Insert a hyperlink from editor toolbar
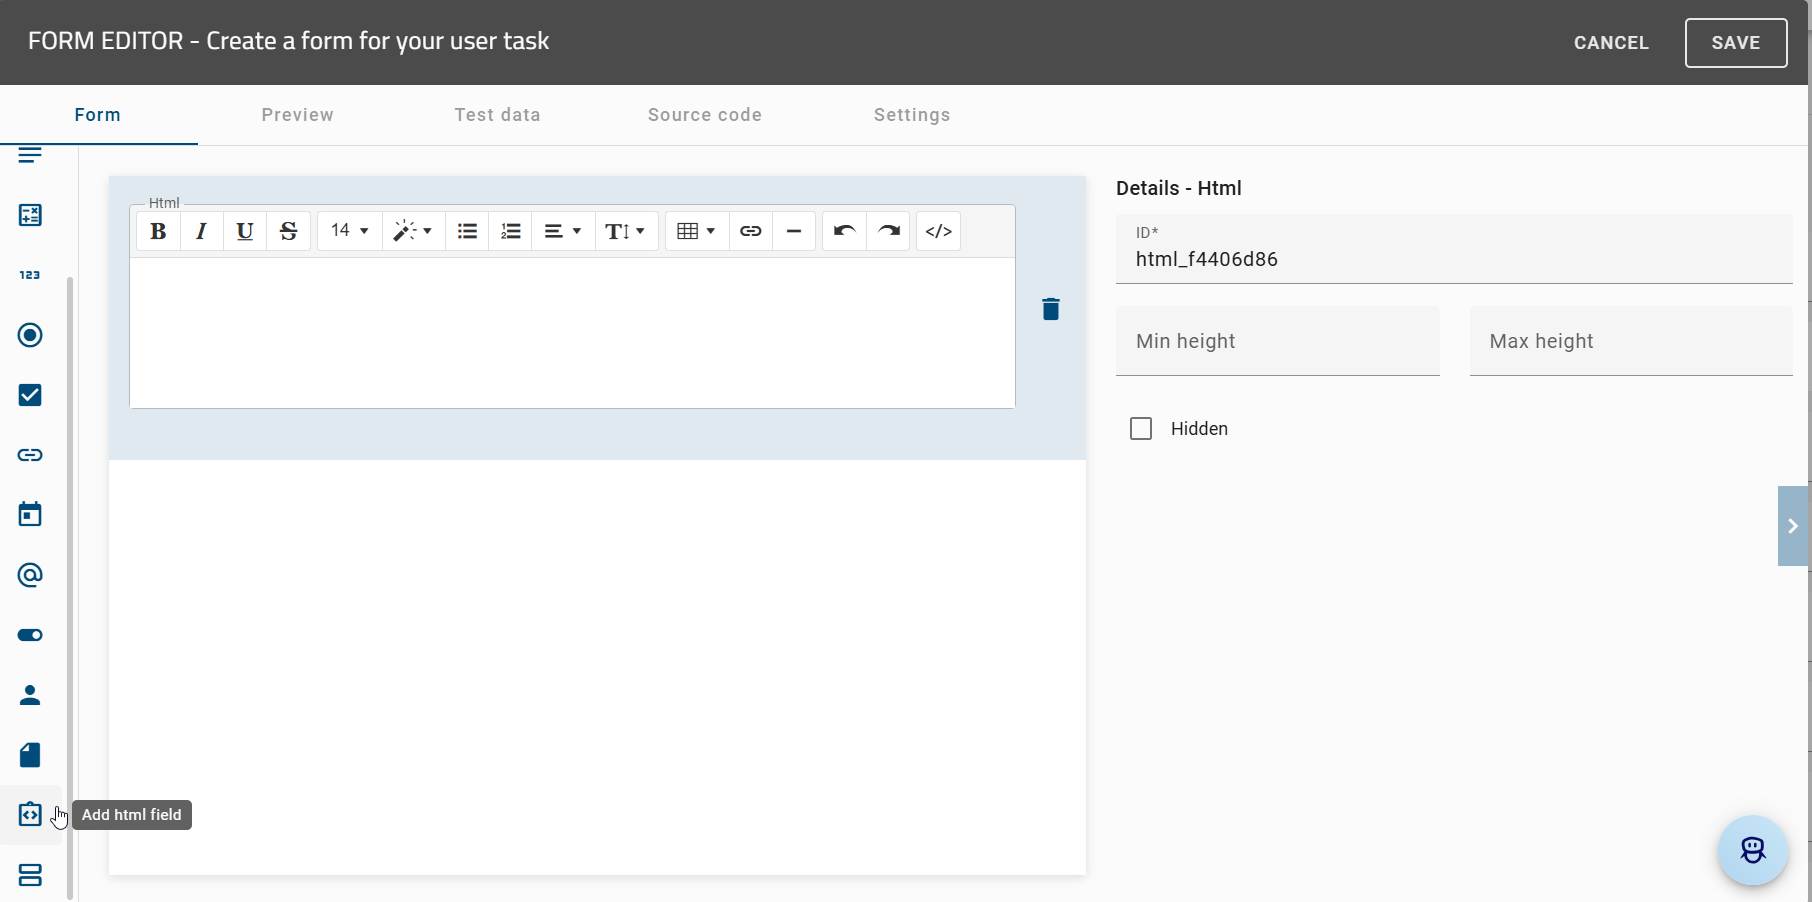 coord(751,231)
